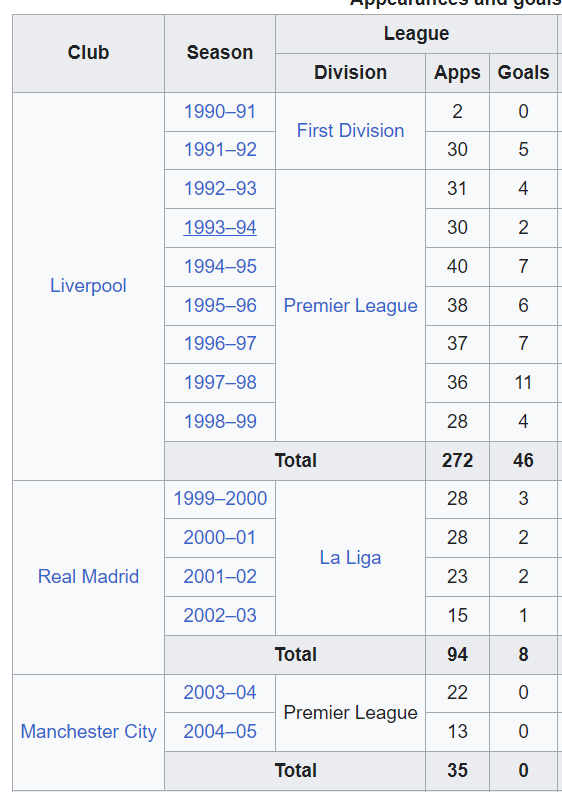Open the 2004–05 season link

[x=220, y=731]
